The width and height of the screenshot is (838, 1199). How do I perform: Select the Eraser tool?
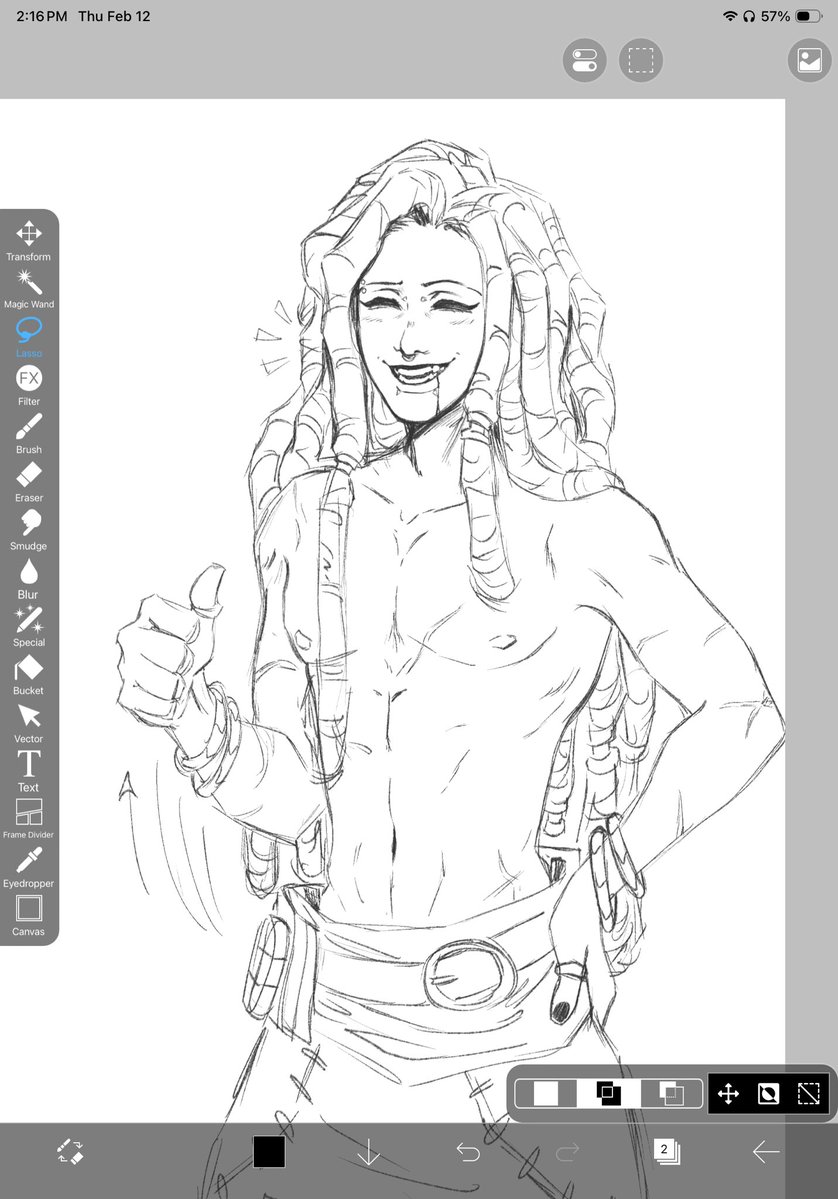[28, 482]
